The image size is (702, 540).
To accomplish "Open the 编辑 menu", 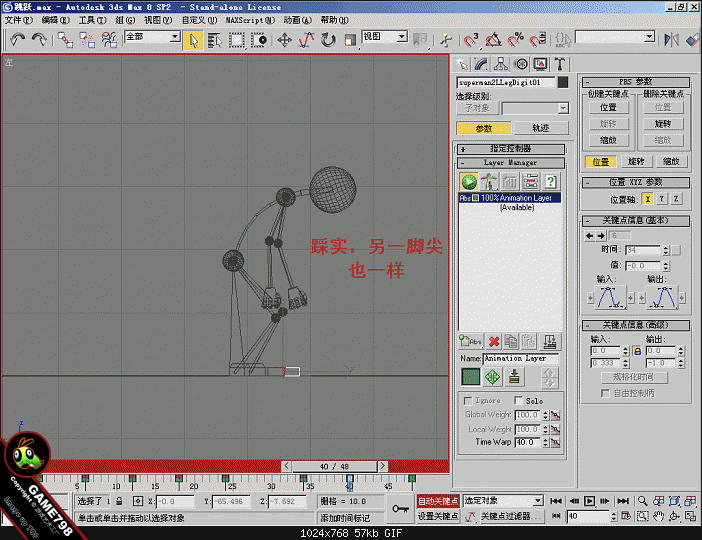I will point(56,20).
